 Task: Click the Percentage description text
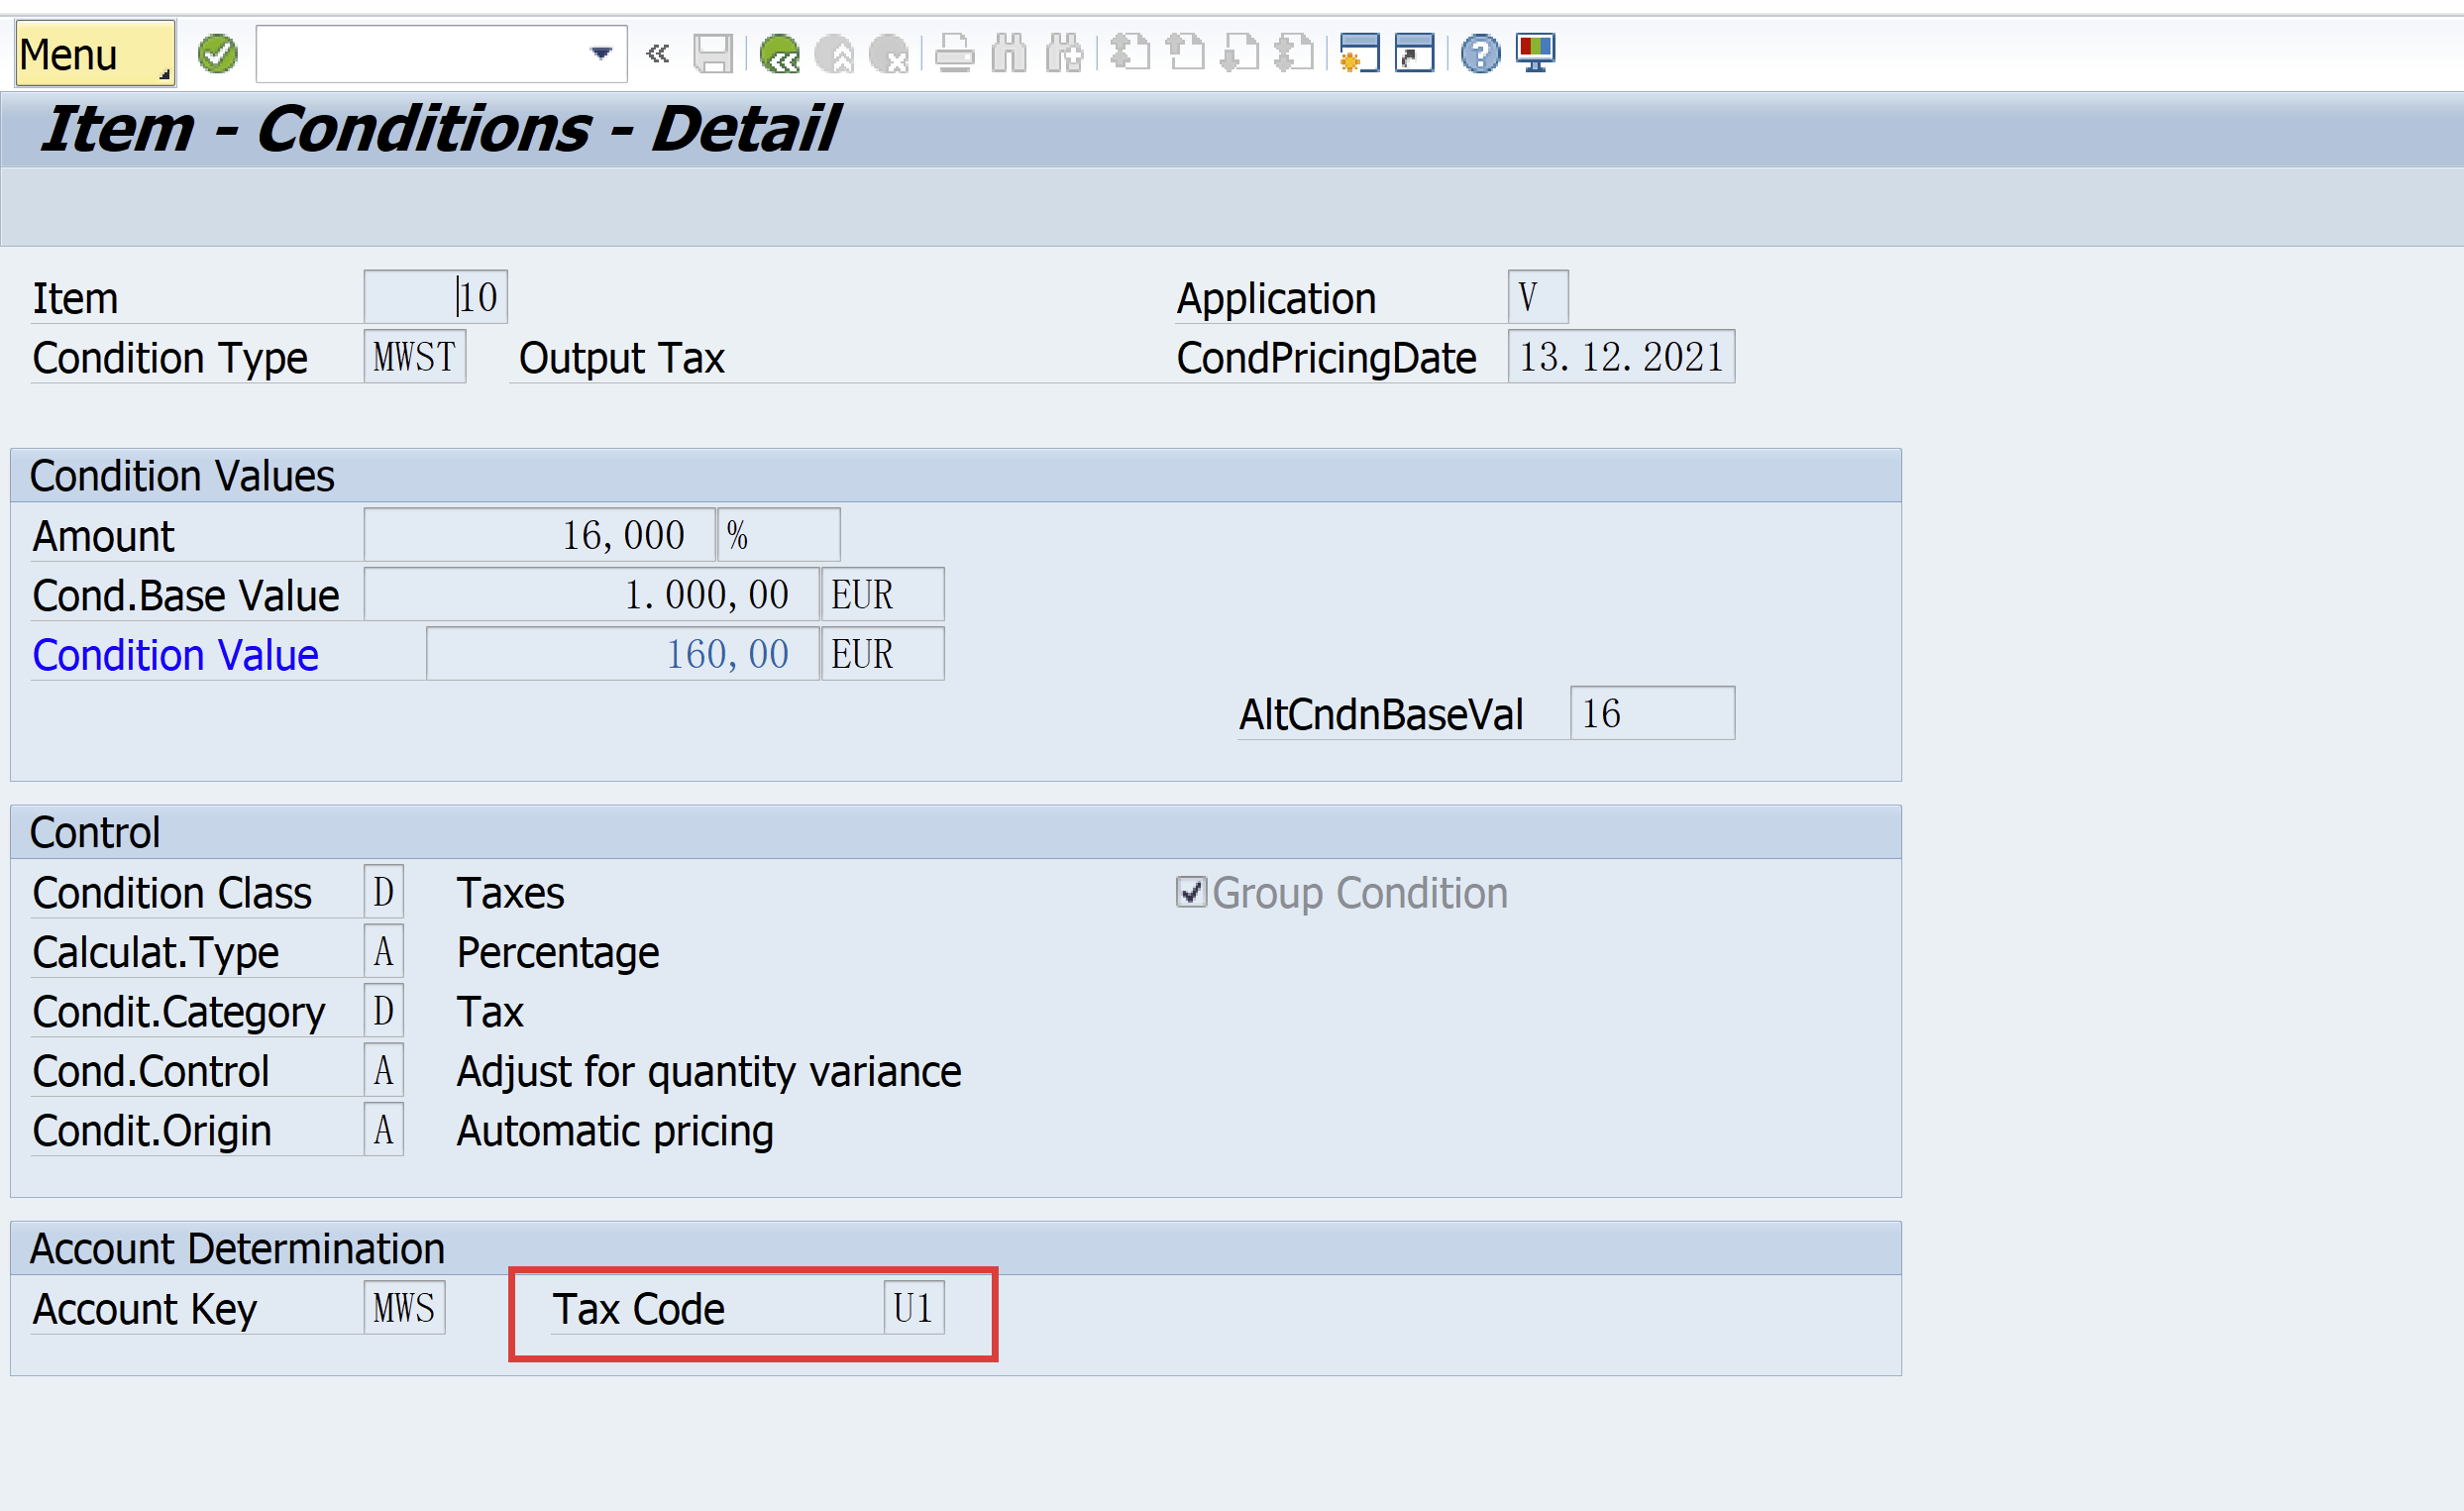[558, 953]
